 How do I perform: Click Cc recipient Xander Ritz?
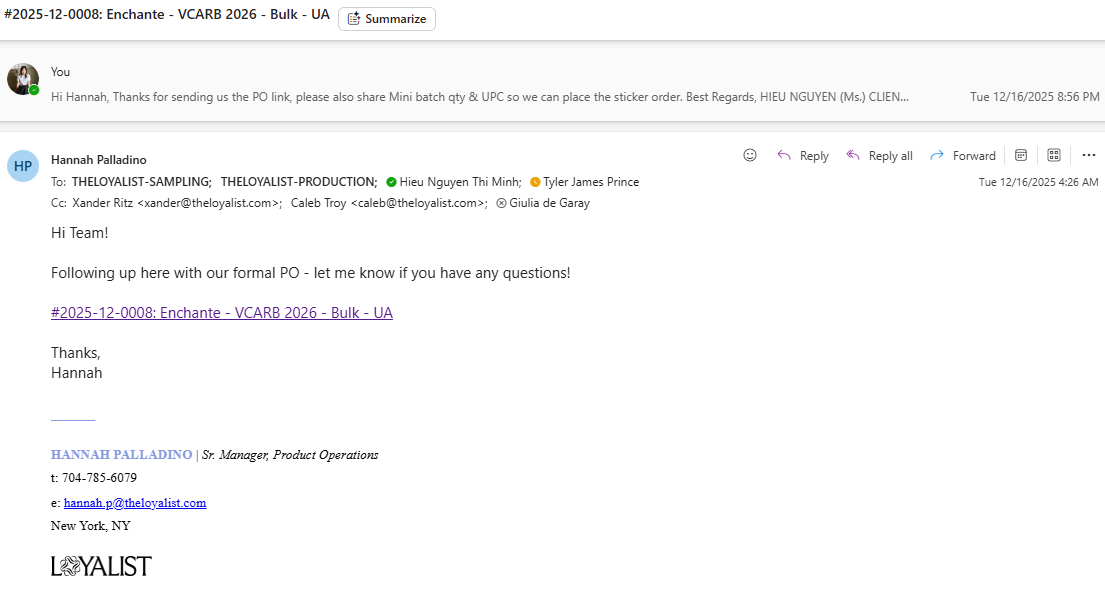177,203
